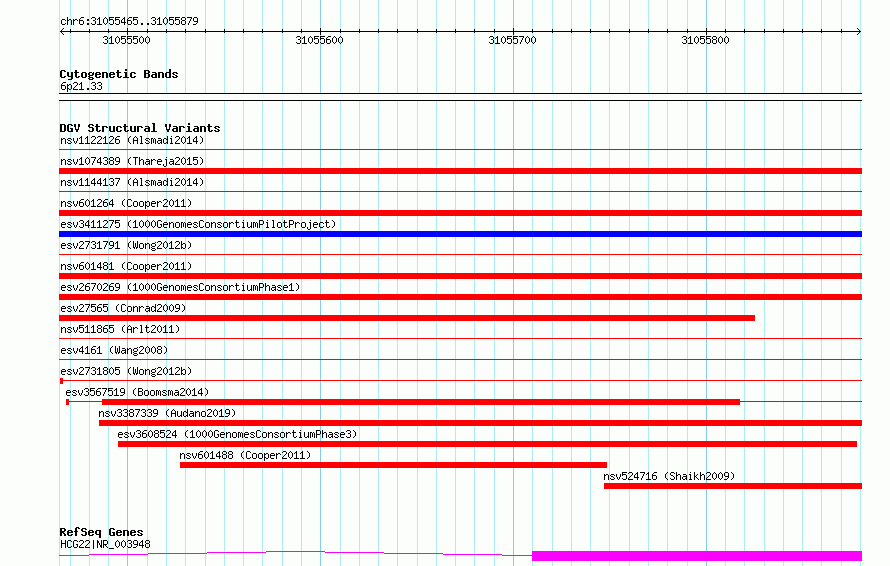Click the thin red line under esv2731791
890x566 pixels.
pos(460,254)
